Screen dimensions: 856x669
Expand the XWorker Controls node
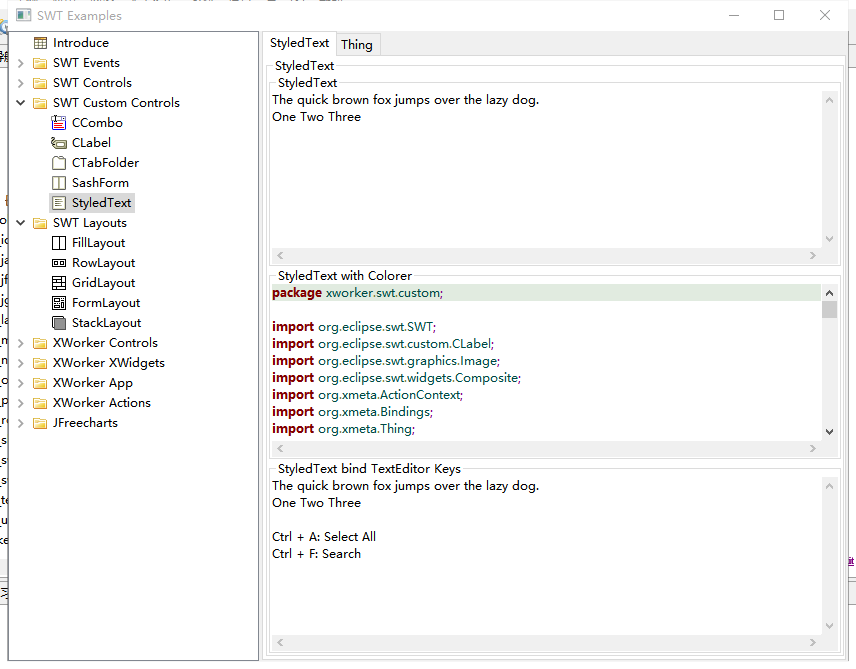21,344
